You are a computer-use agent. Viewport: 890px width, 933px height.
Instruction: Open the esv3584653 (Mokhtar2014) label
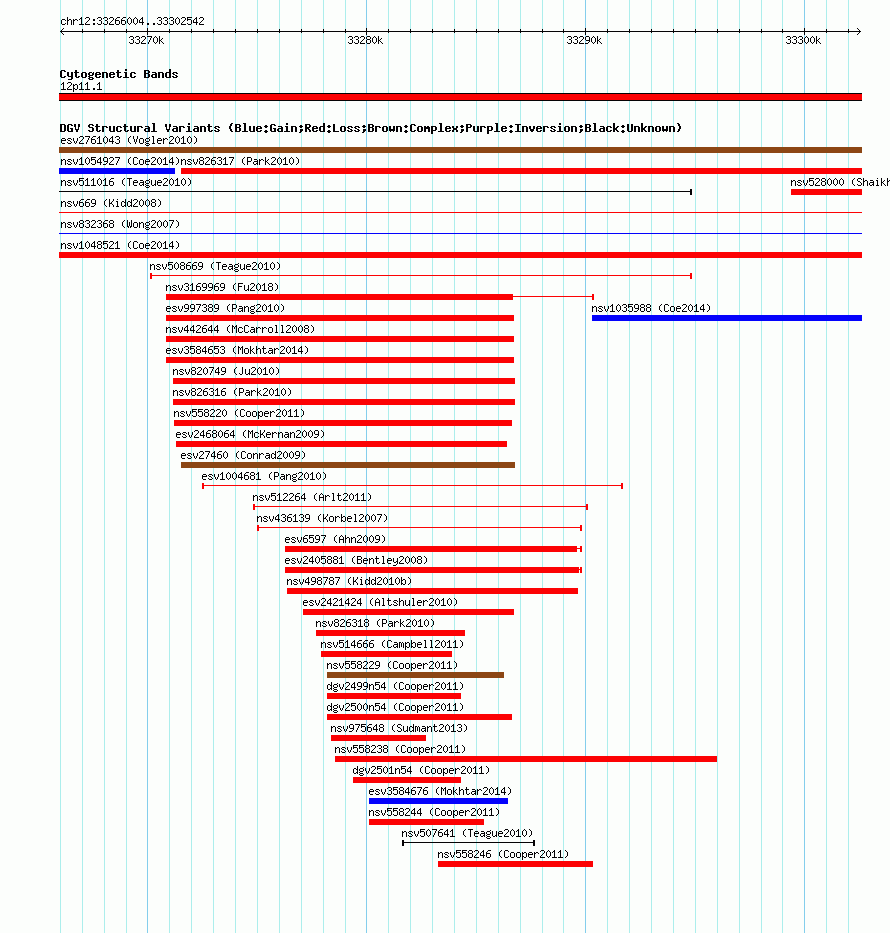point(237,350)
